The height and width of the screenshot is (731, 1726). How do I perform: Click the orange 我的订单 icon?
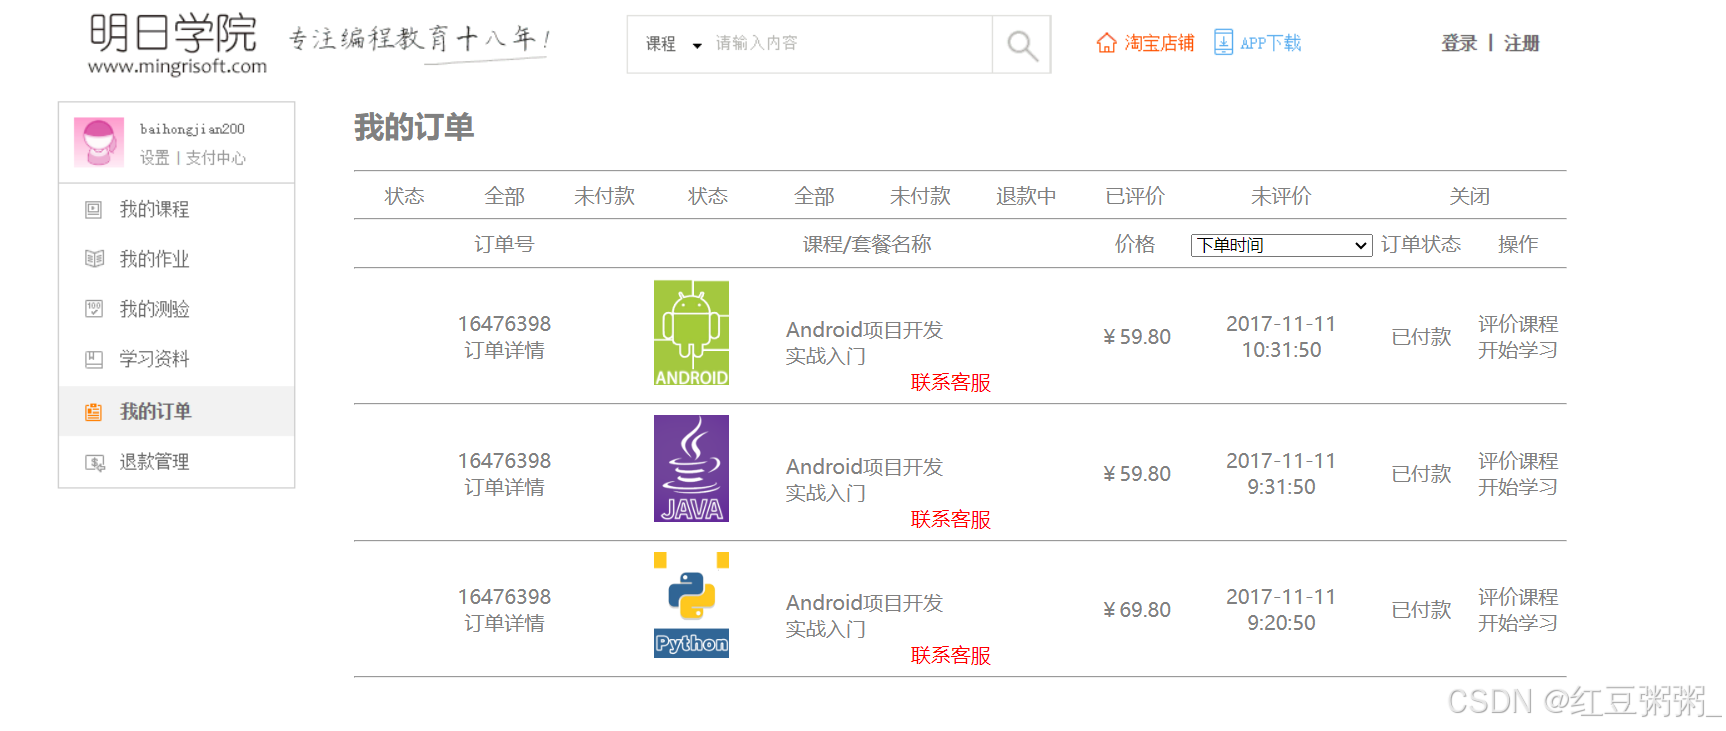(x=94, y=411)
